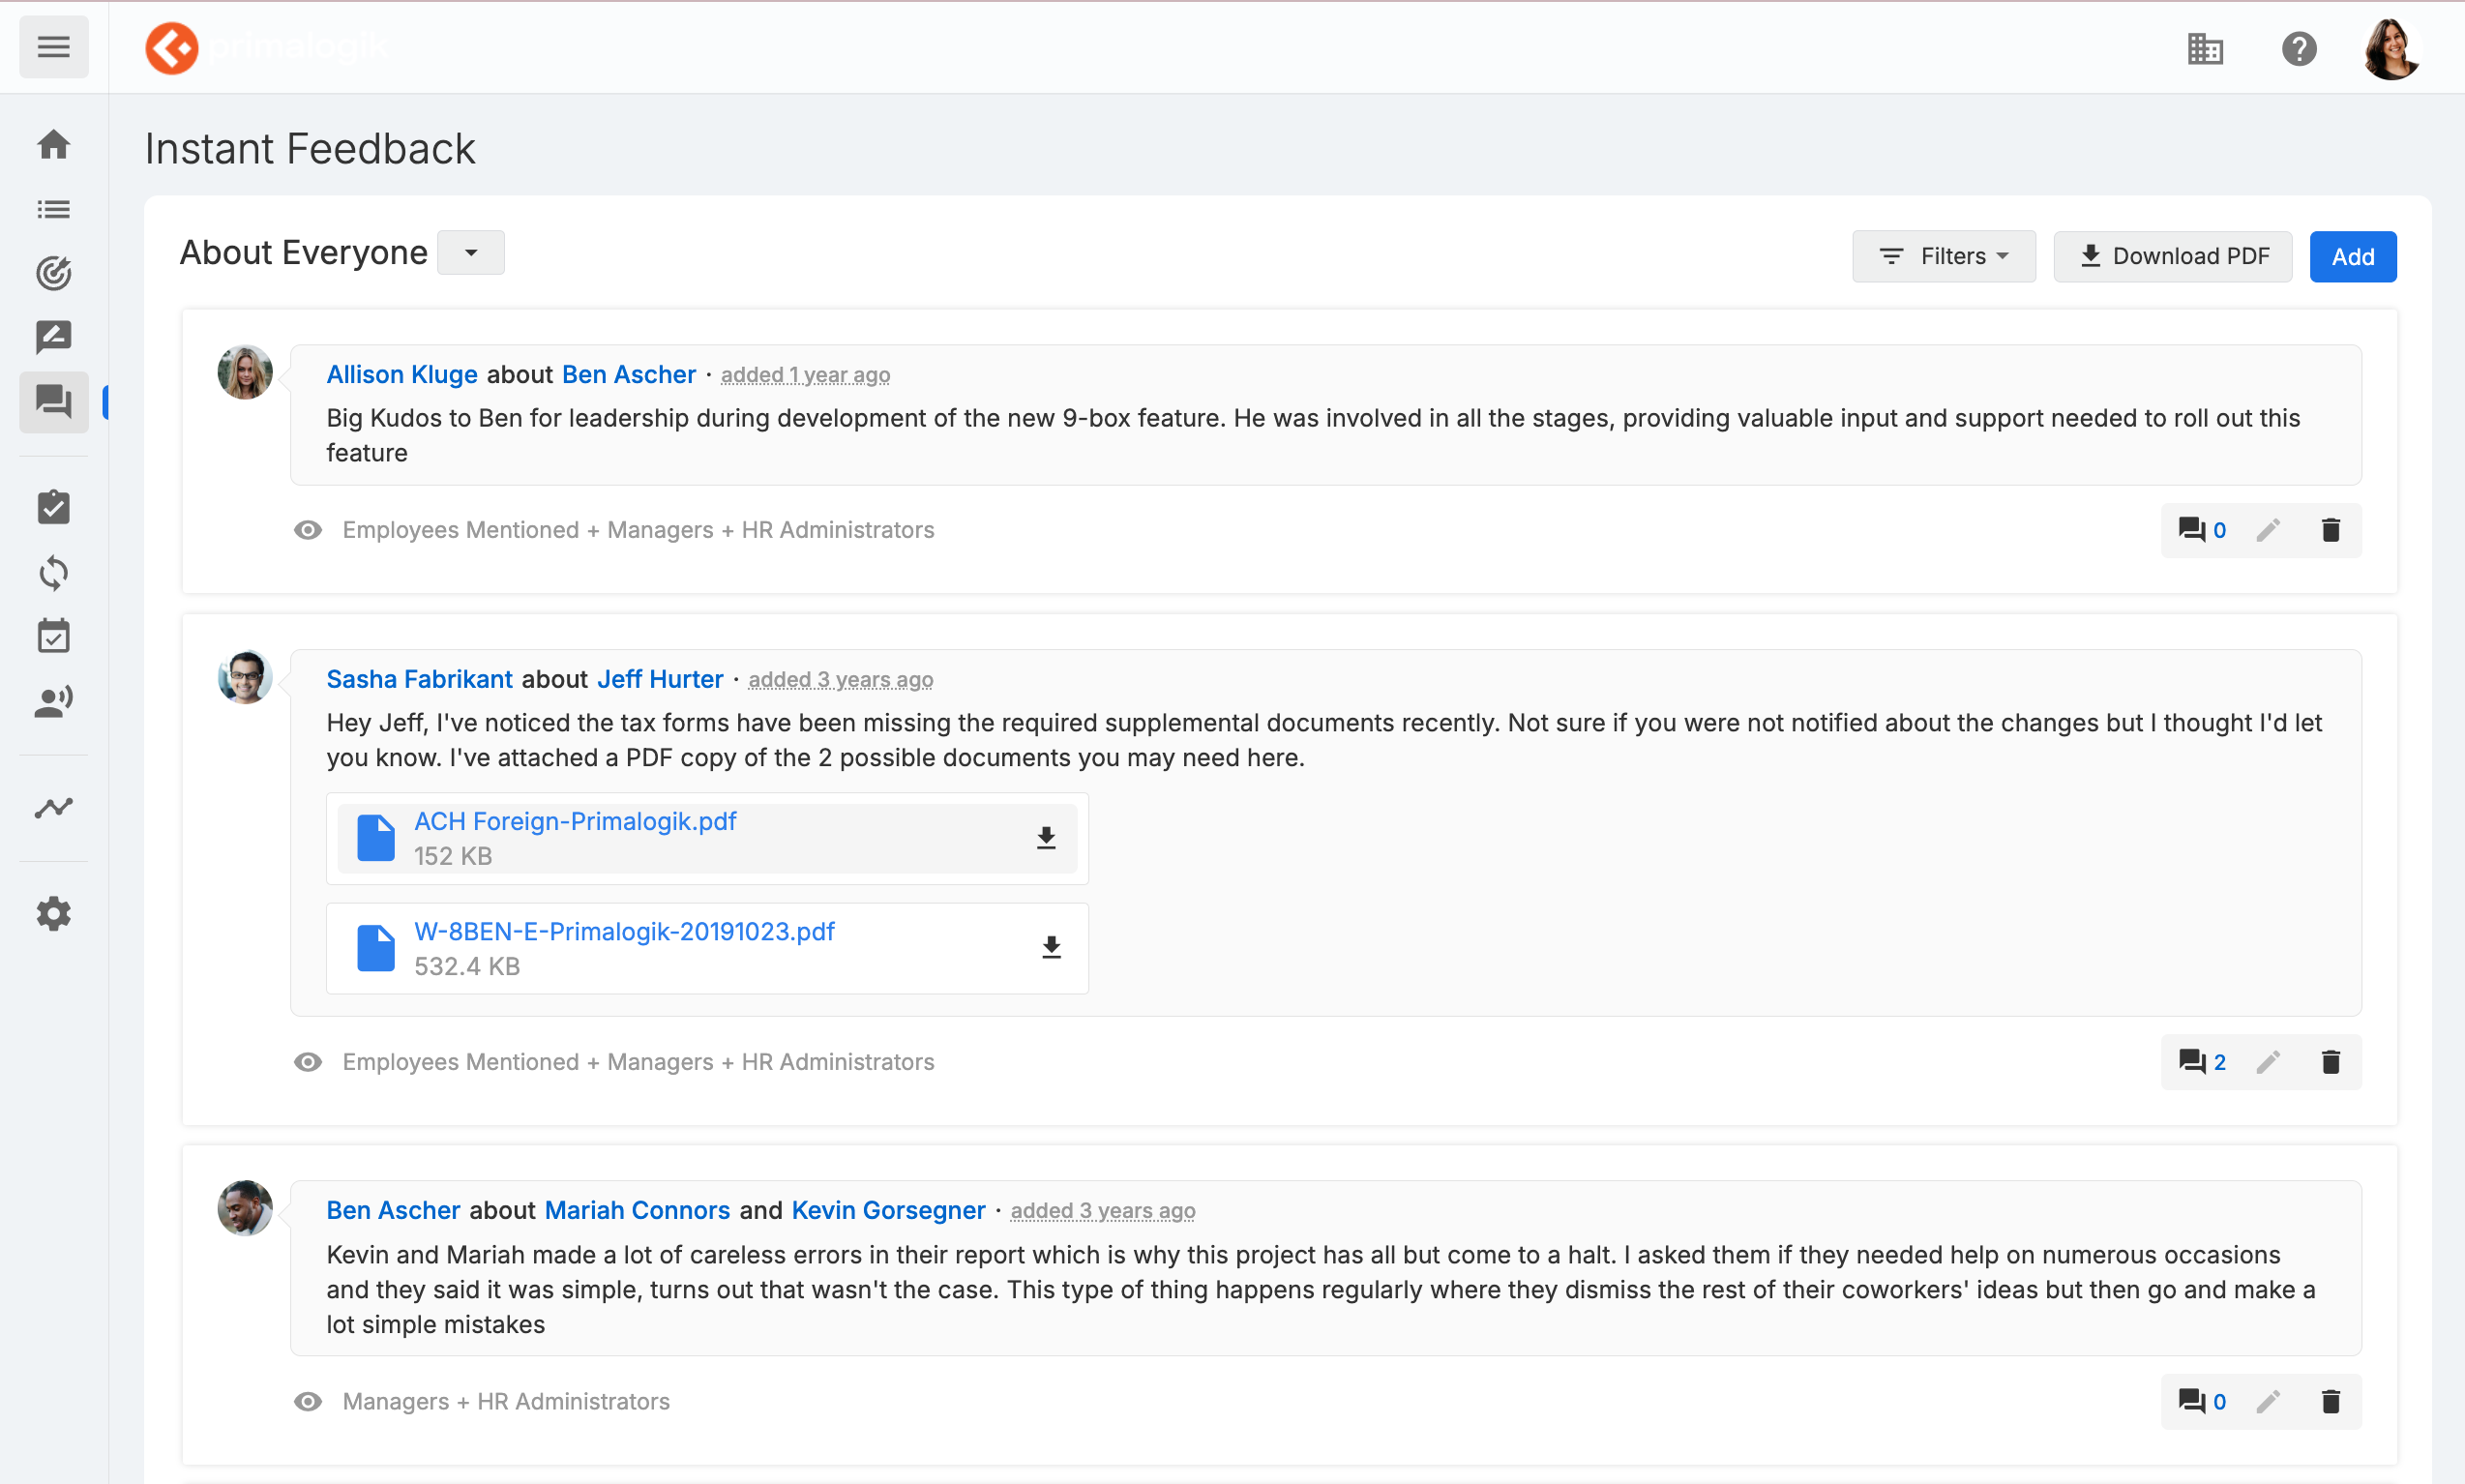This screenshot has height=1484, width=2465.
Task: Click the help question mark icon
Action: pos(2298,48)
